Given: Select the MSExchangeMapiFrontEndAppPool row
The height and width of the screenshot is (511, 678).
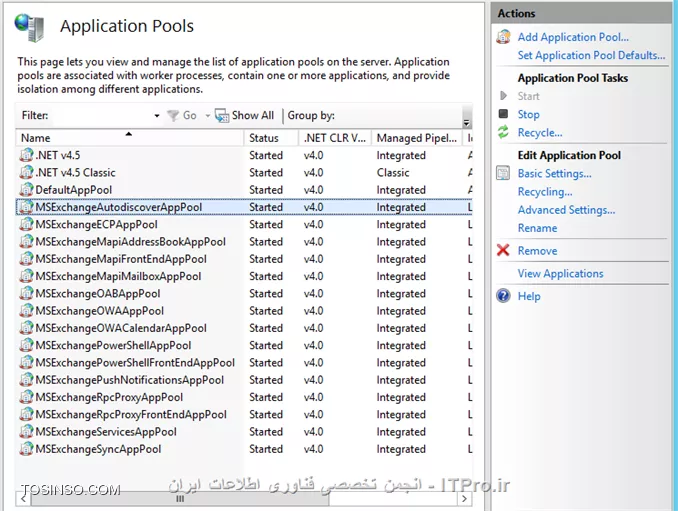Looking at the screenshot, I should tap(244, 259).
